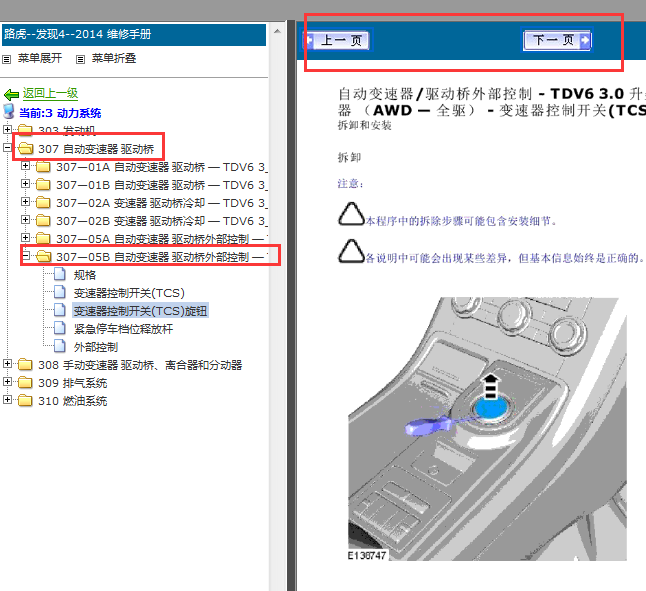Image resolution: width=646 pixels, height=591 pixels.
Task: Click the 变速器控制开关(TCS) page icon
Action: click(x=60, y=292)
